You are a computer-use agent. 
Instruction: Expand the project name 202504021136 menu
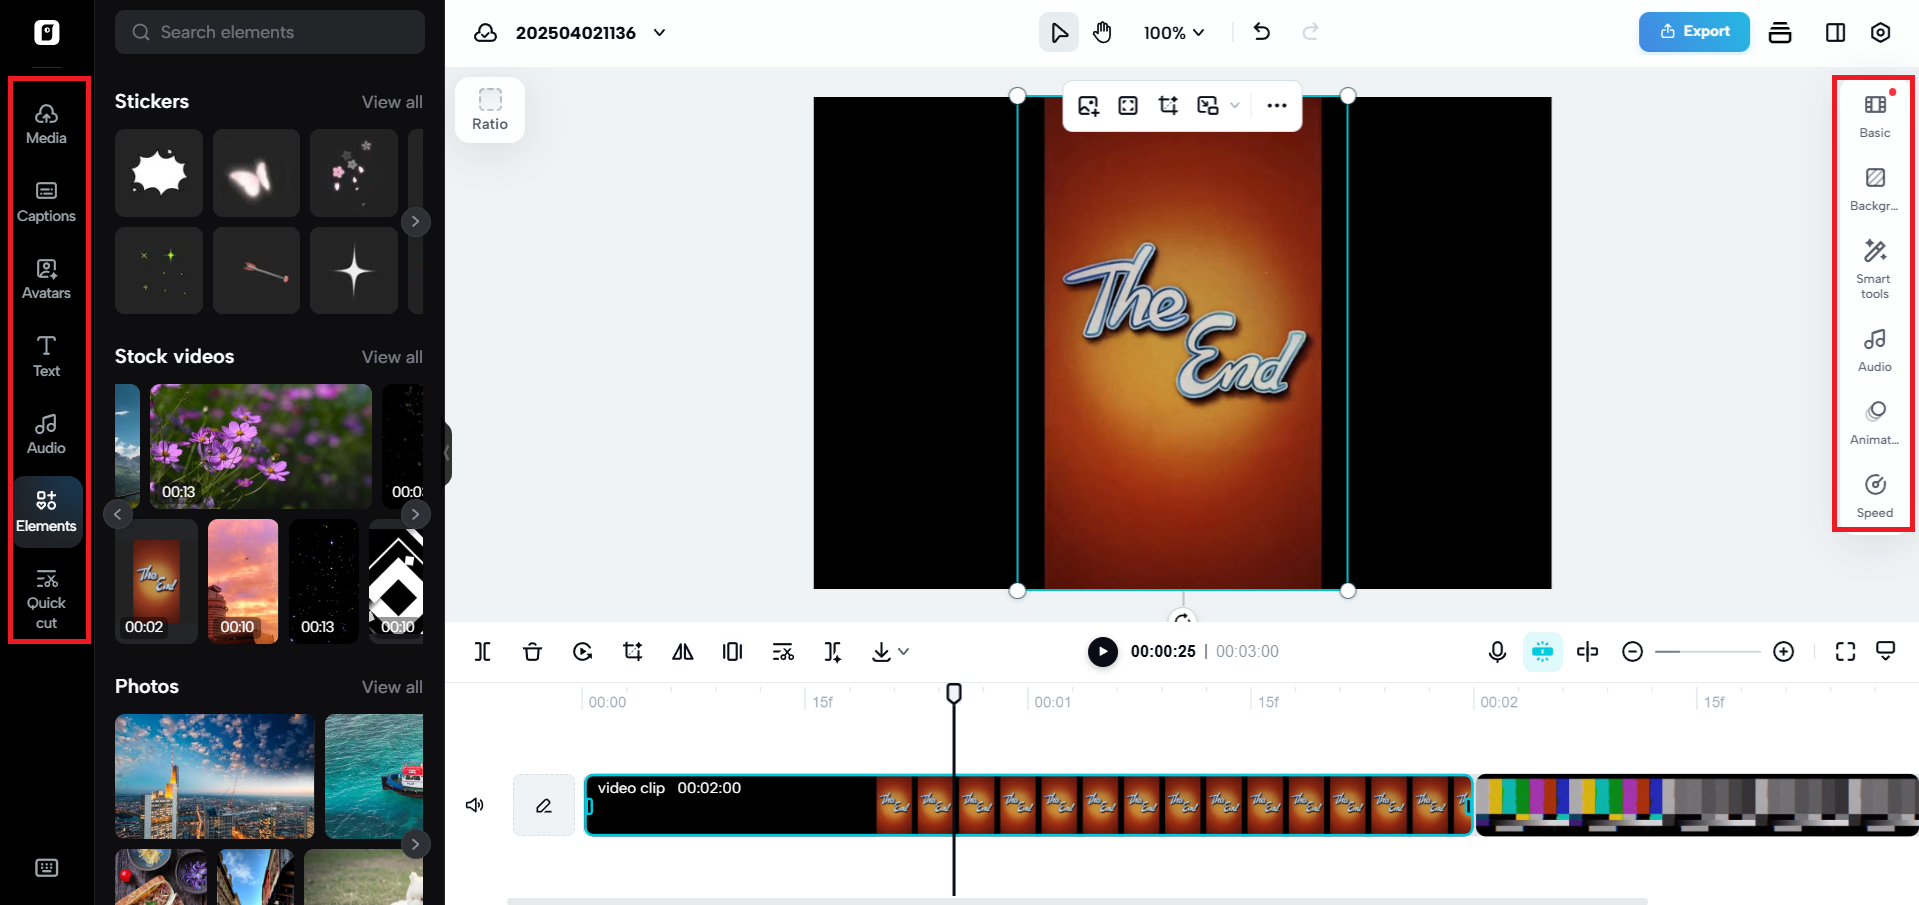(658, 32)
